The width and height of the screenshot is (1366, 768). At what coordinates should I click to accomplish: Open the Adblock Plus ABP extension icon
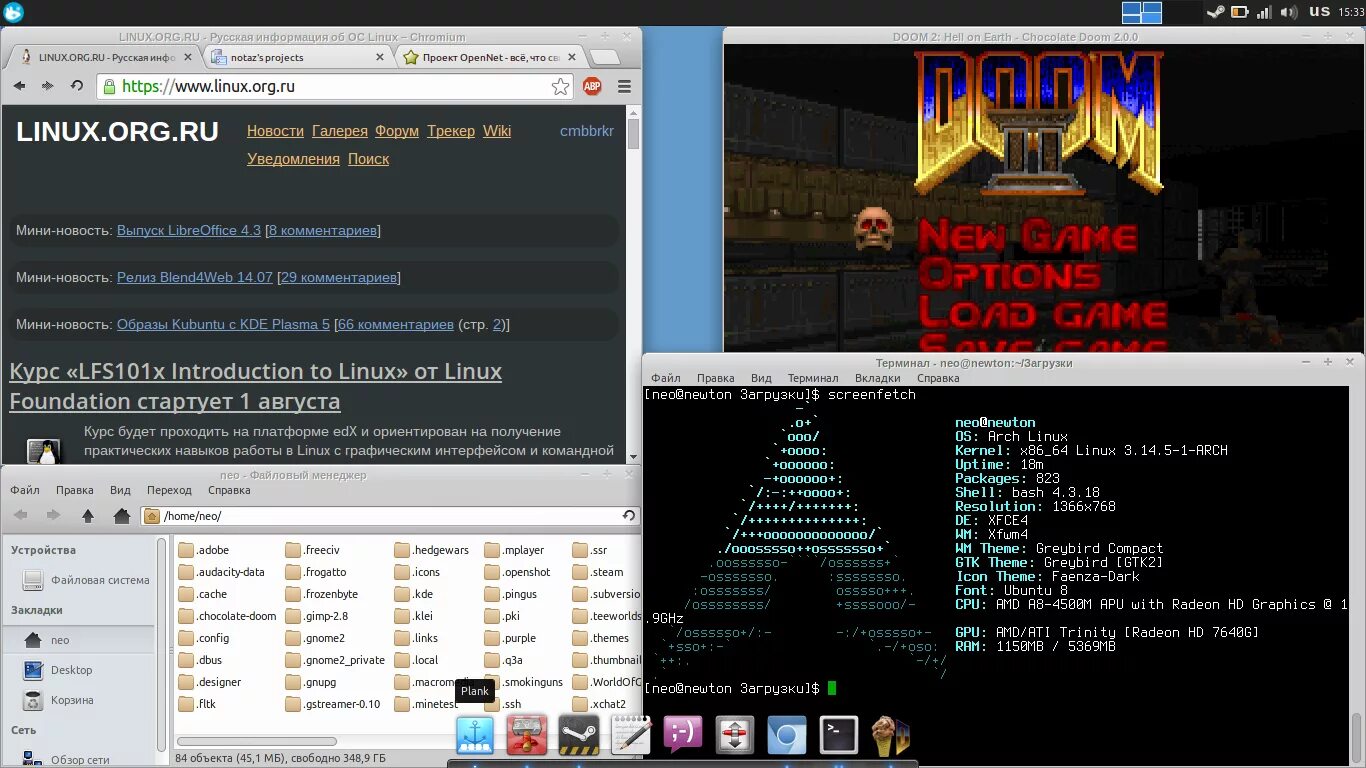click(592, 87)
